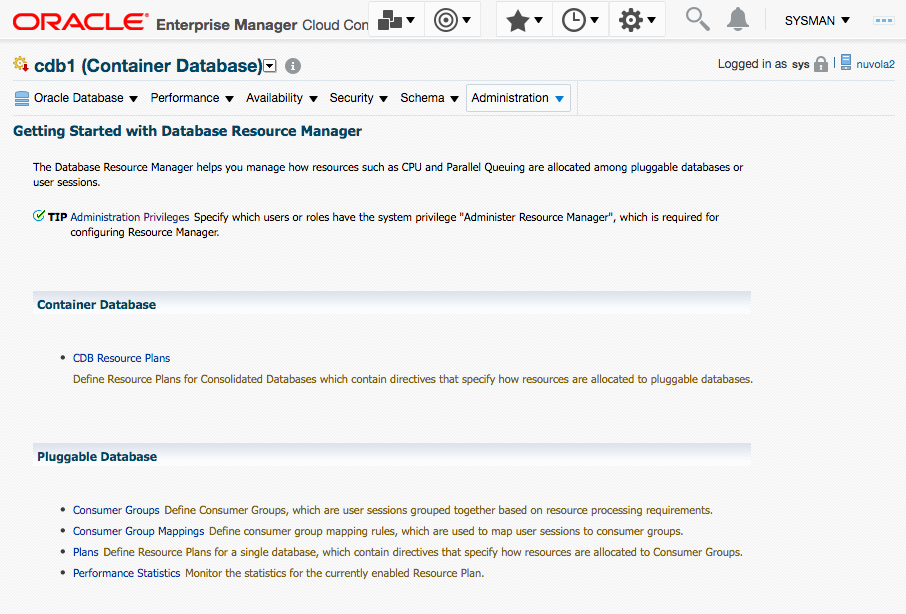
Task: Open the Setup gear menu
Action: tap(637, 20)
